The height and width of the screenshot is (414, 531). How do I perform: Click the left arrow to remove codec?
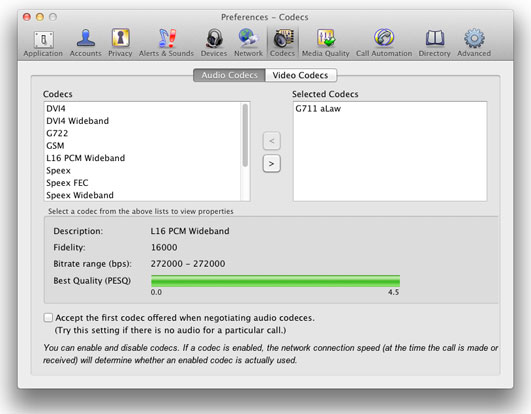(272, 141)
